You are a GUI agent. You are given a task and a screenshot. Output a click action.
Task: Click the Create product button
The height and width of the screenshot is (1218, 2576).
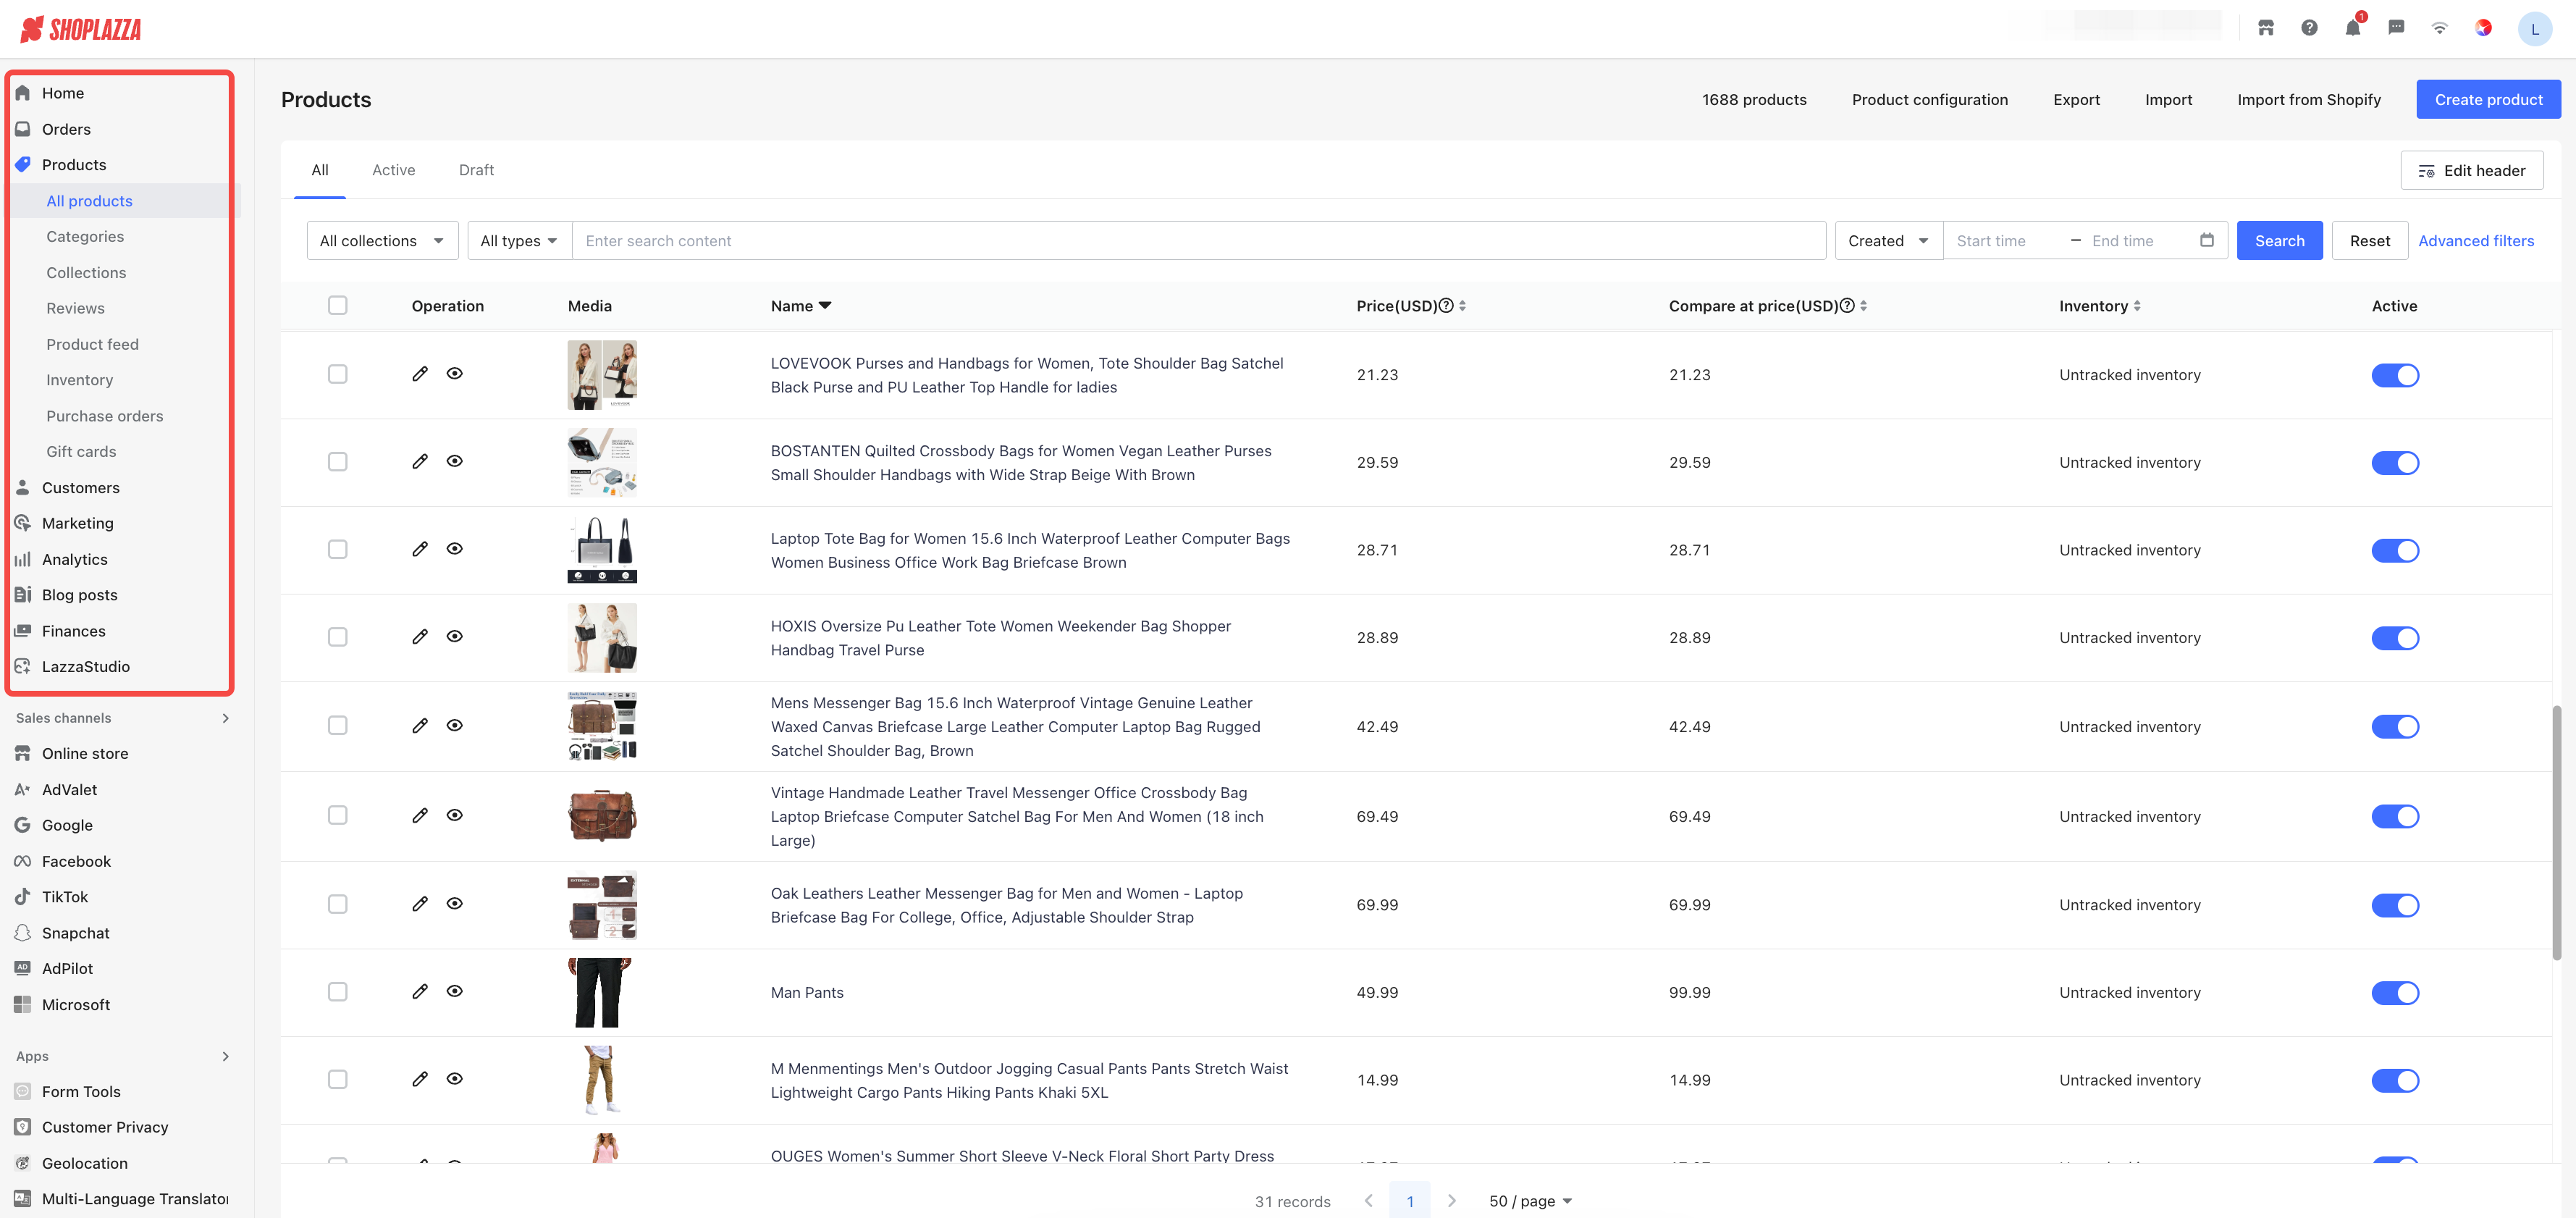click(2488, 99)
